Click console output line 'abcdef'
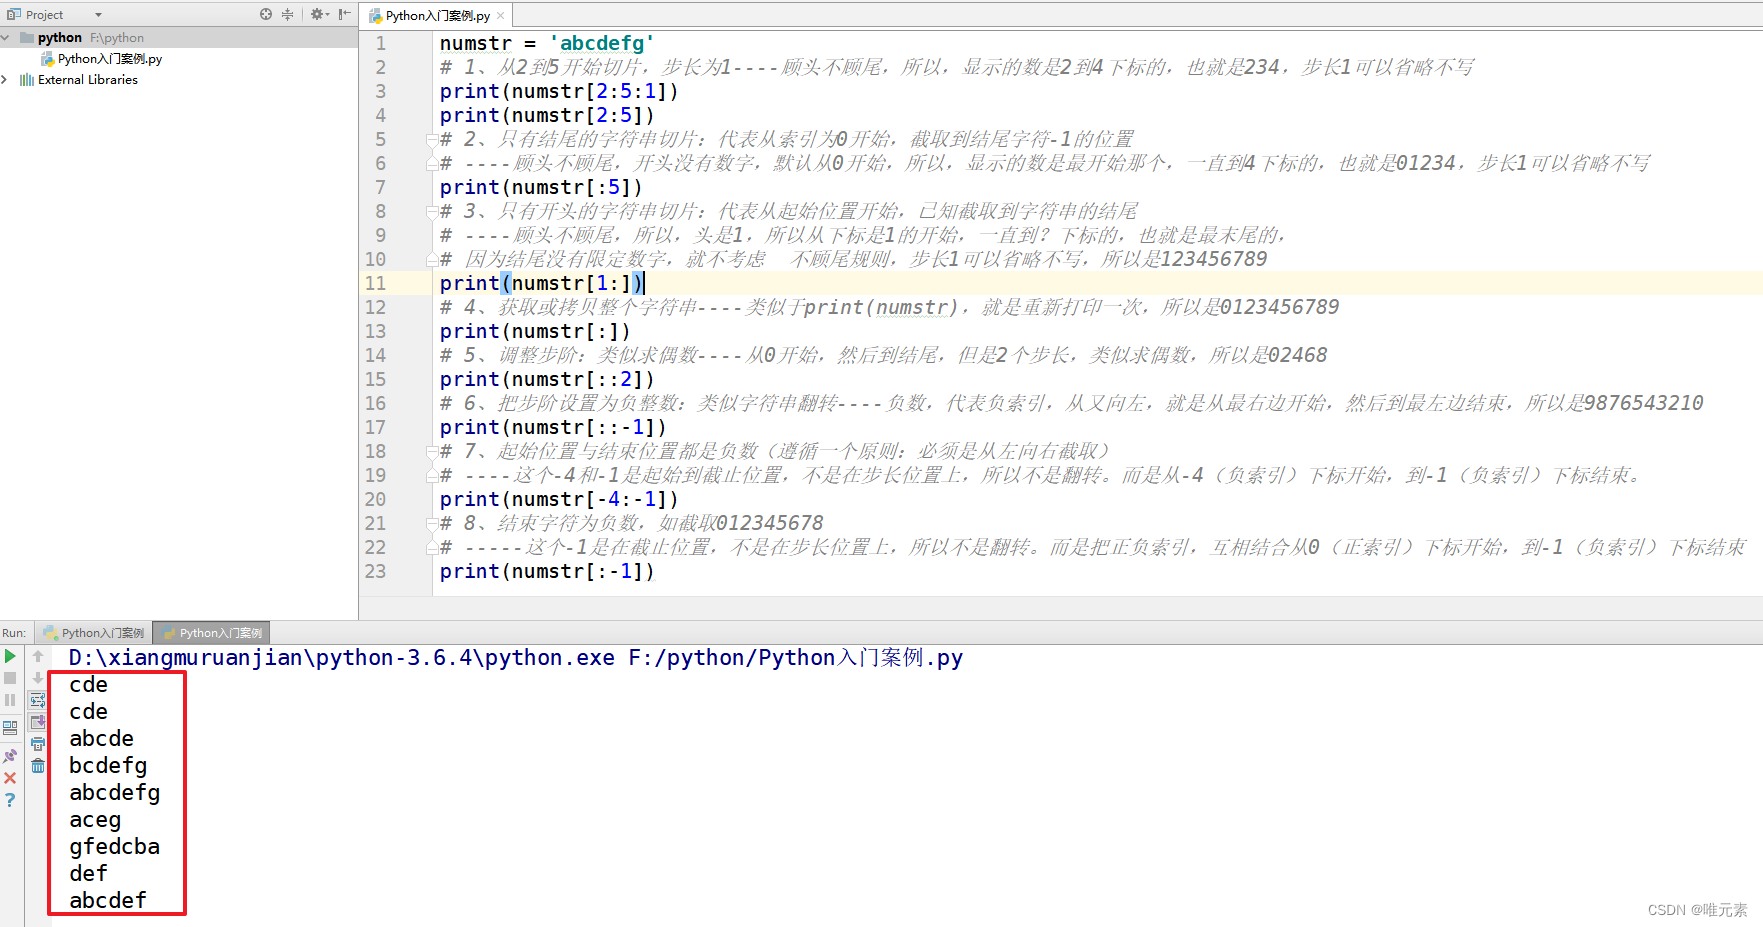Viewport: 1763px width, 927px height. point(108,901)
